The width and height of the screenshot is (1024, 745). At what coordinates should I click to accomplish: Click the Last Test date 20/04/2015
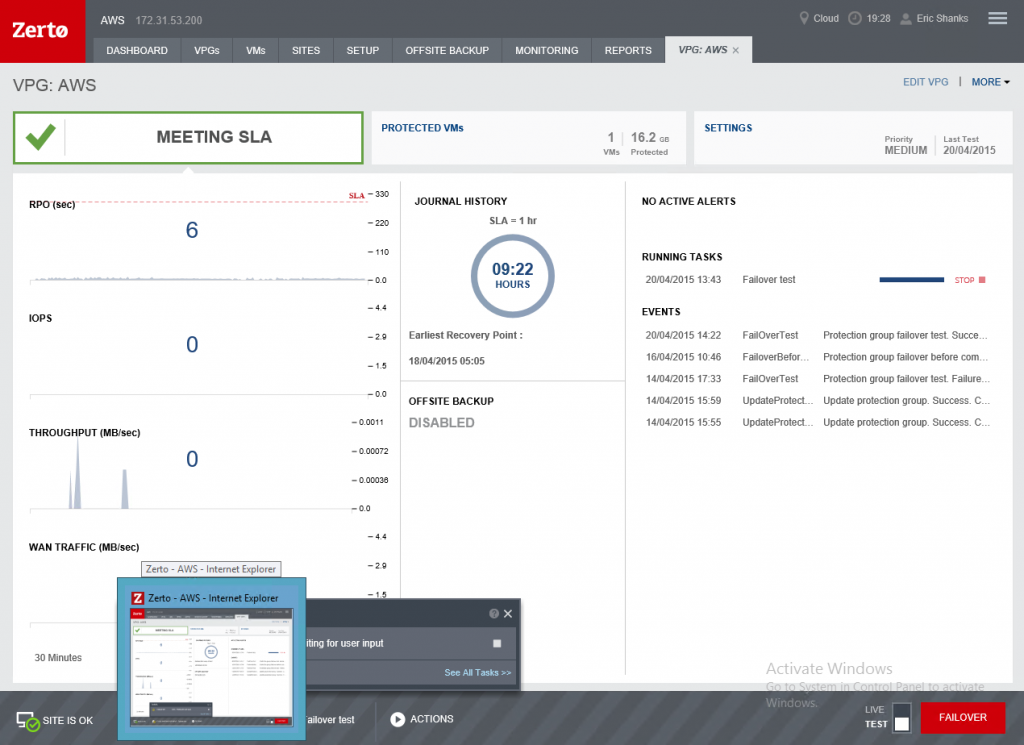coord(969,150)
